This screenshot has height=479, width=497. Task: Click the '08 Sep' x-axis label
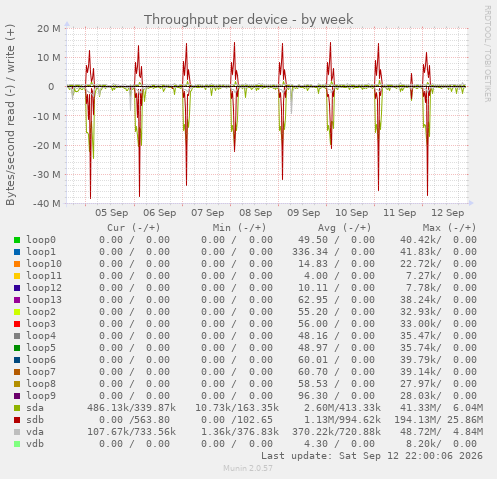point(256,213)
